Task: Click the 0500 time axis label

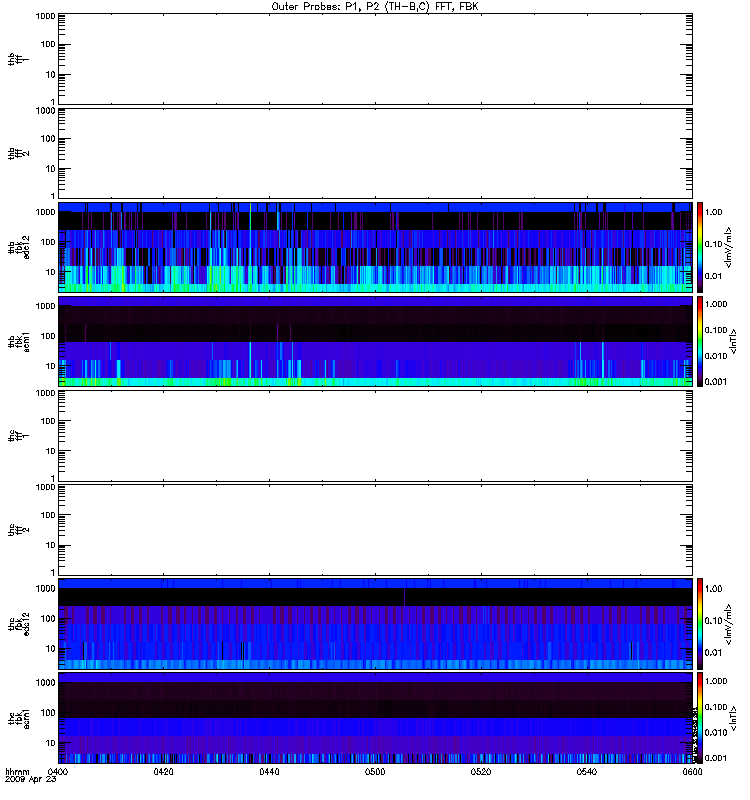Action: [x=375, y=772]
